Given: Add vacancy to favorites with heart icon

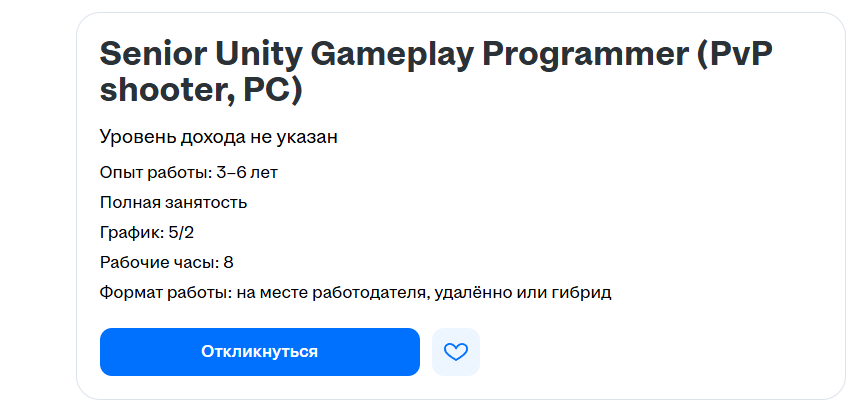Looking at the screenshot, I should (x=456, y=352).
